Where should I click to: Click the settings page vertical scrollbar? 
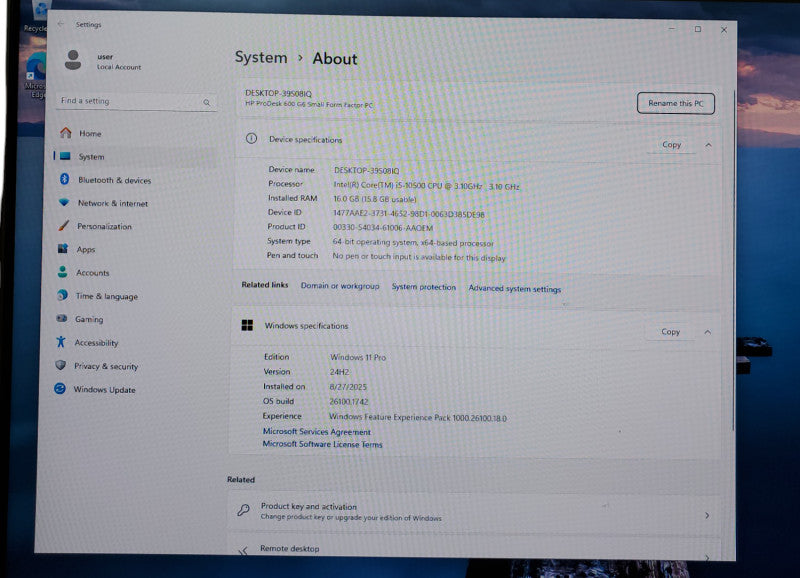(733, 260)
